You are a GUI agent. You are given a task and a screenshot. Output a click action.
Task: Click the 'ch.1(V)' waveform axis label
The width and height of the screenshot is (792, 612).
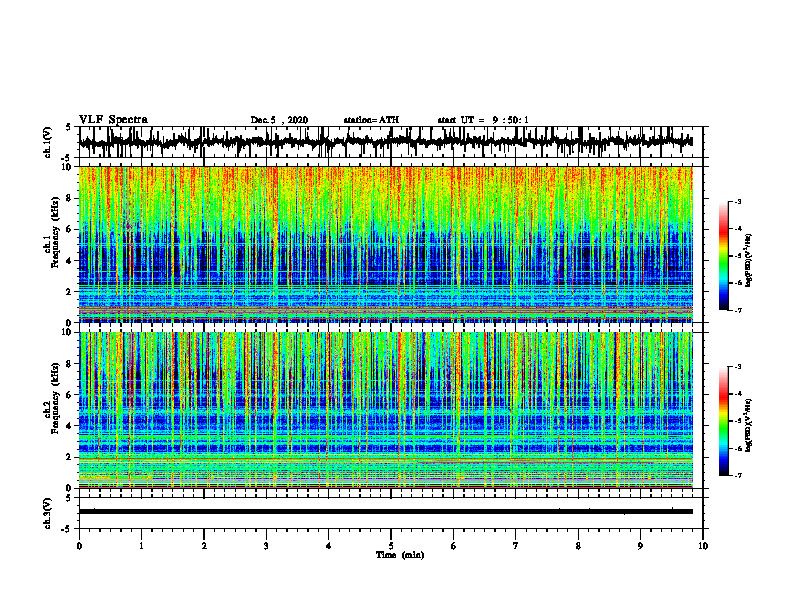[x=48, y=142]
